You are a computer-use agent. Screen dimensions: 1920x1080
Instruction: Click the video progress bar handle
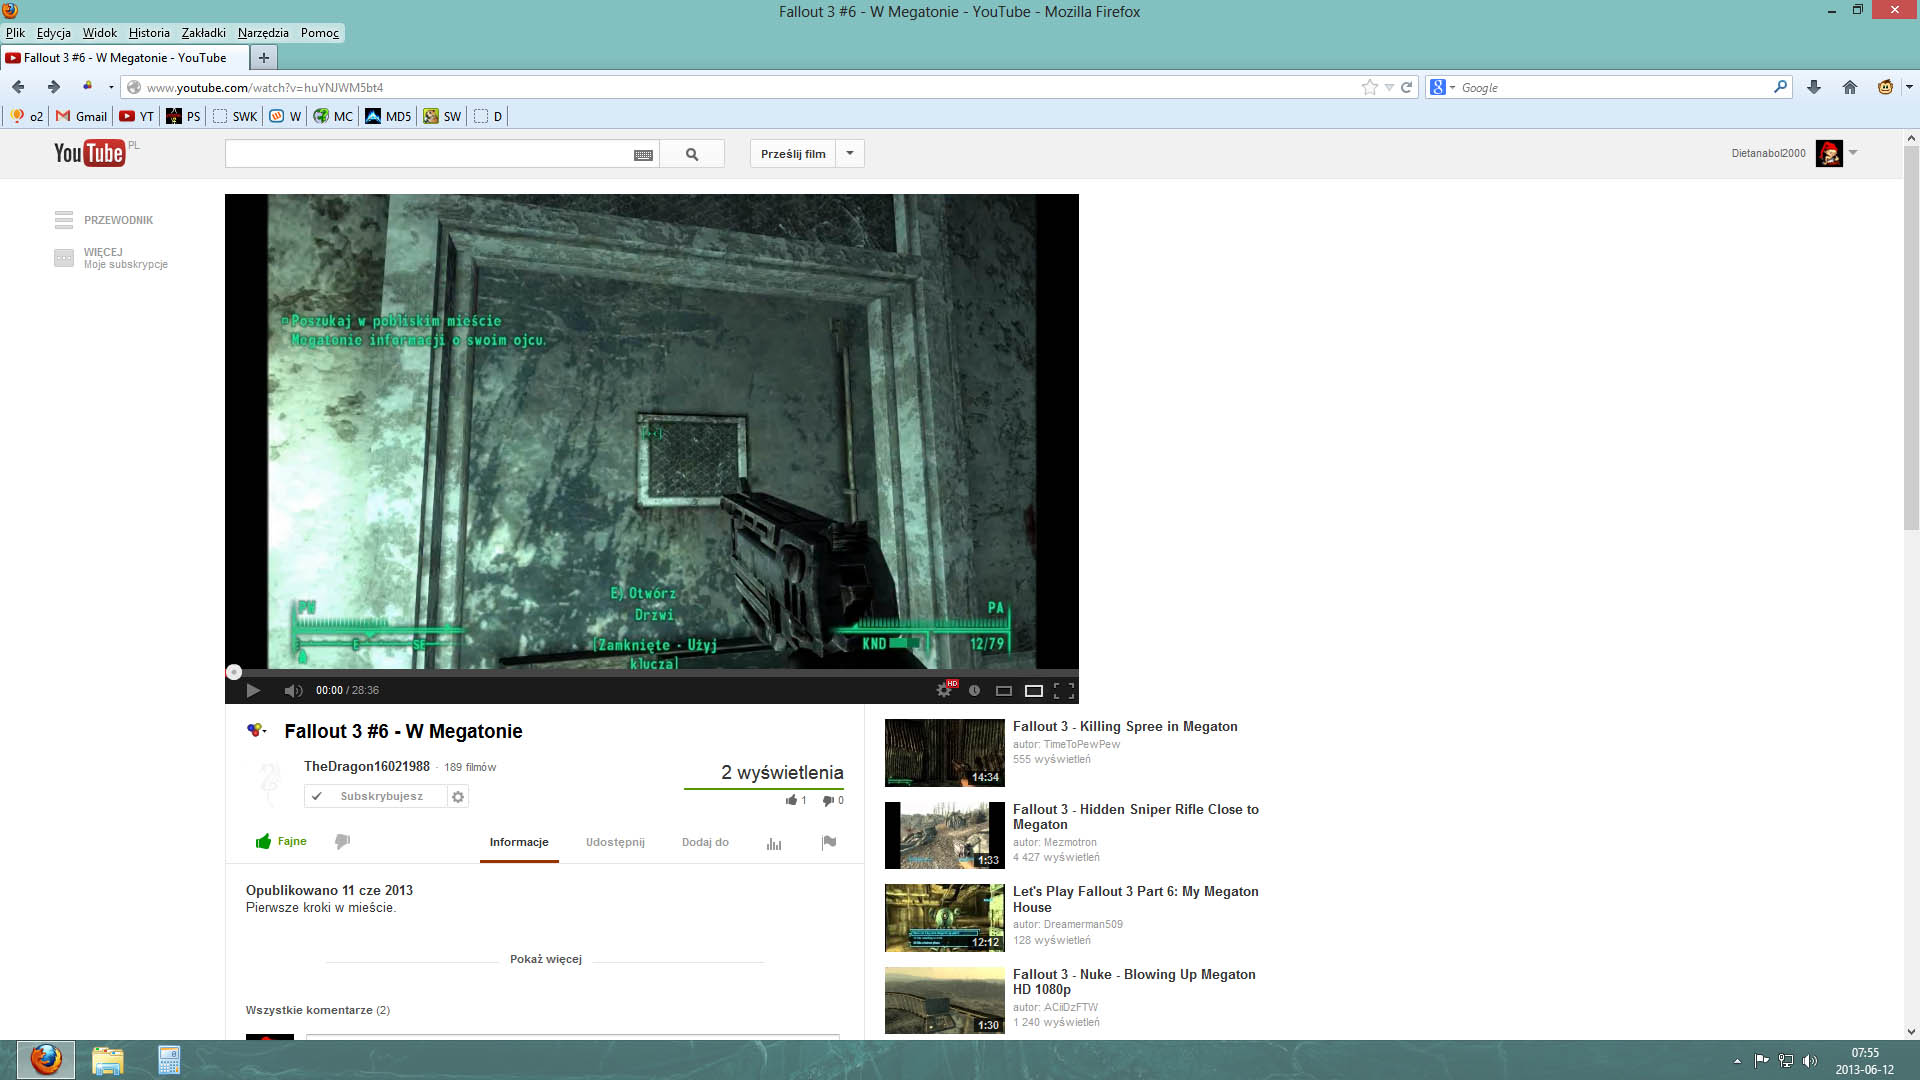click(234, 672)
